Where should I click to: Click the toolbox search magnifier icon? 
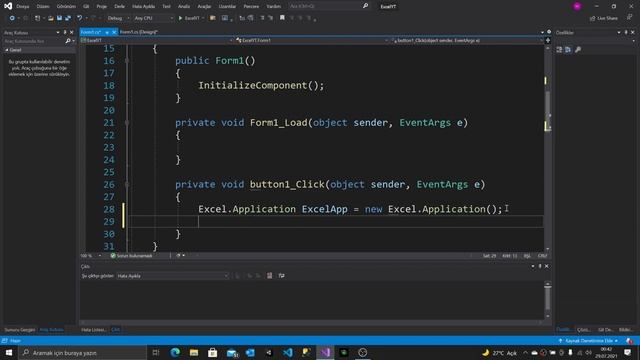[x=68, y=41]
